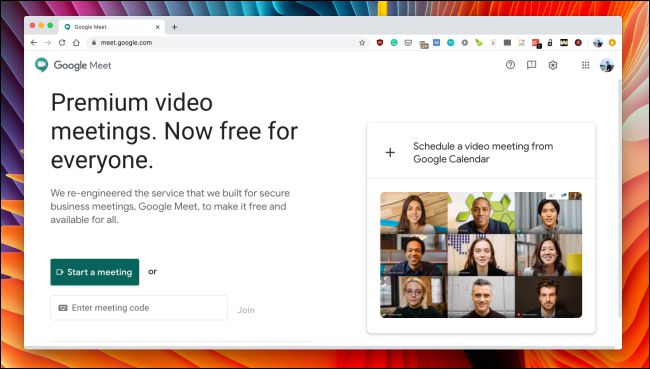Screen dimensions: 650x369
Task: Bookmark this page with the star icon
Action: (362, 43)
